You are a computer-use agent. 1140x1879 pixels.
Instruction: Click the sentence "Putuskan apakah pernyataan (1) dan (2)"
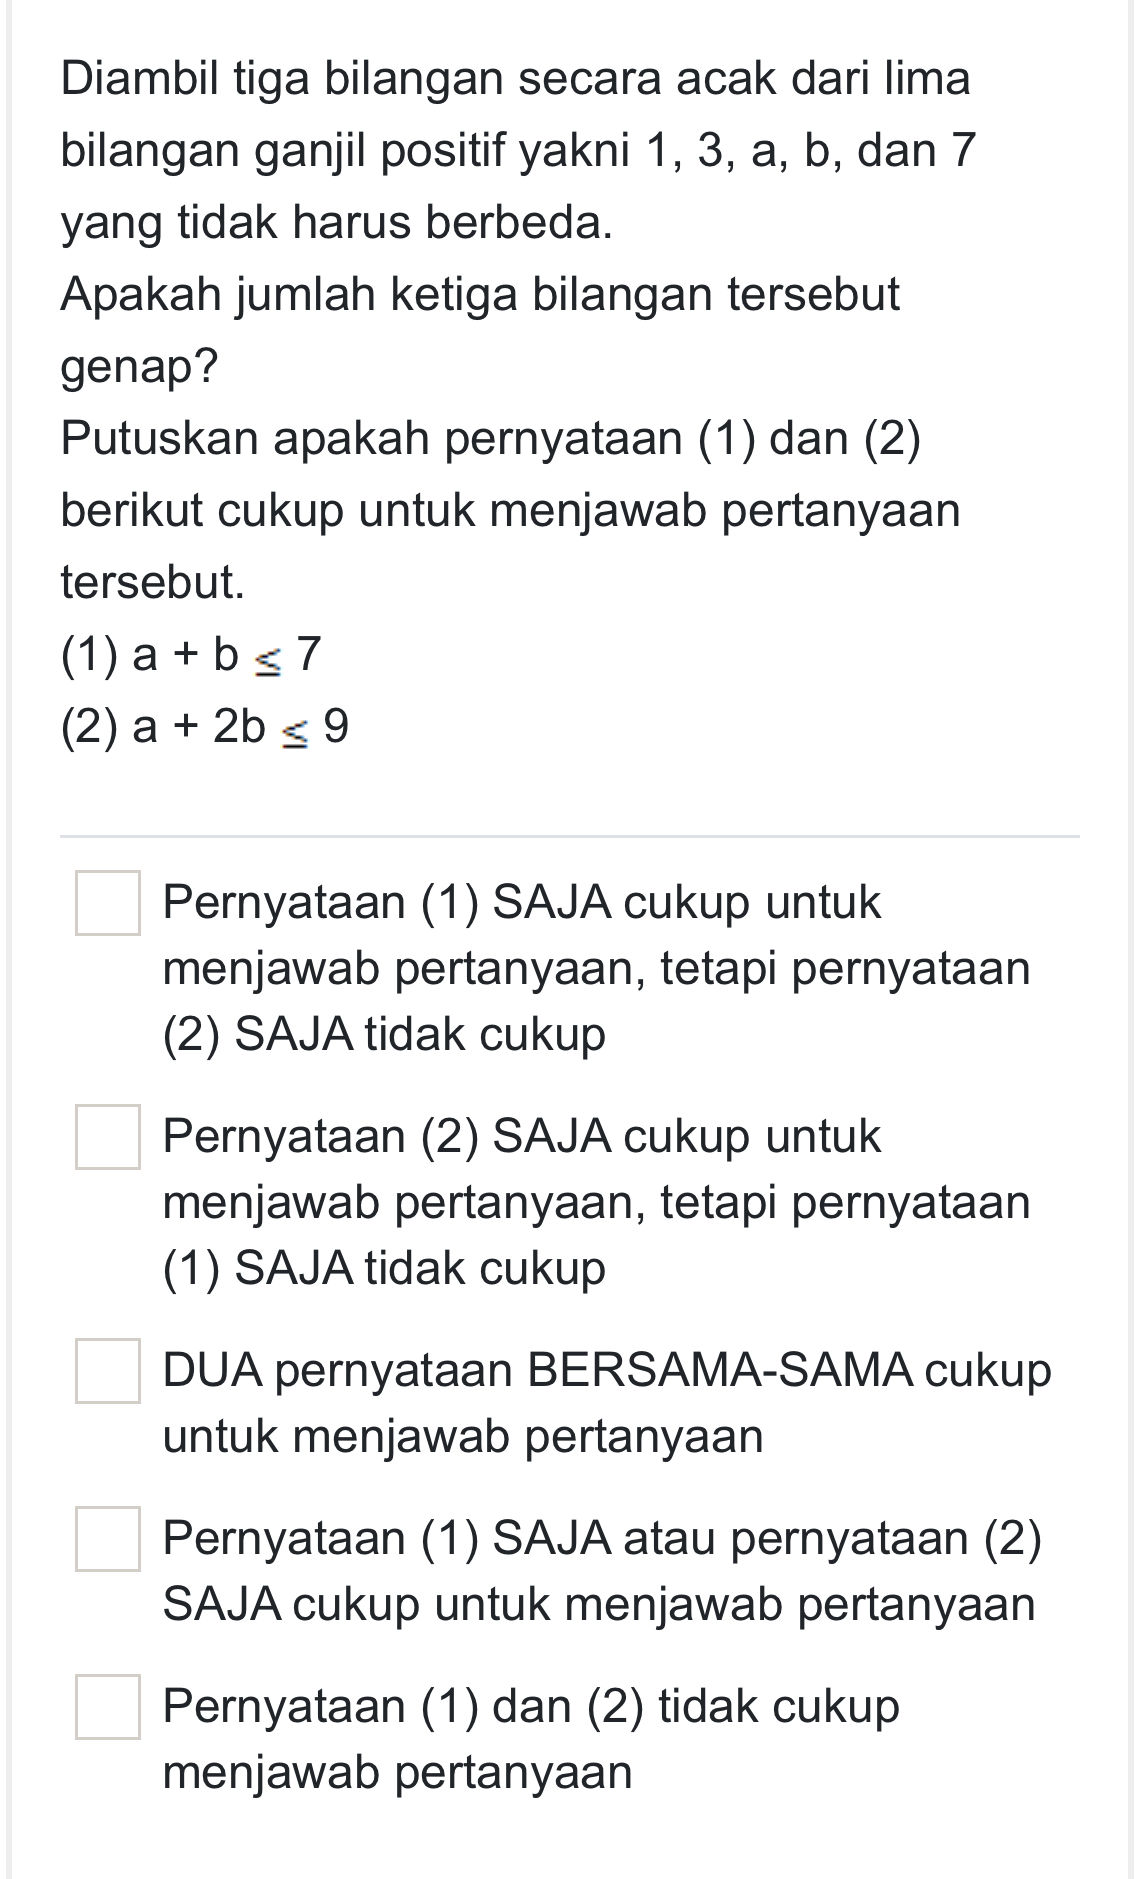(495, 440)
